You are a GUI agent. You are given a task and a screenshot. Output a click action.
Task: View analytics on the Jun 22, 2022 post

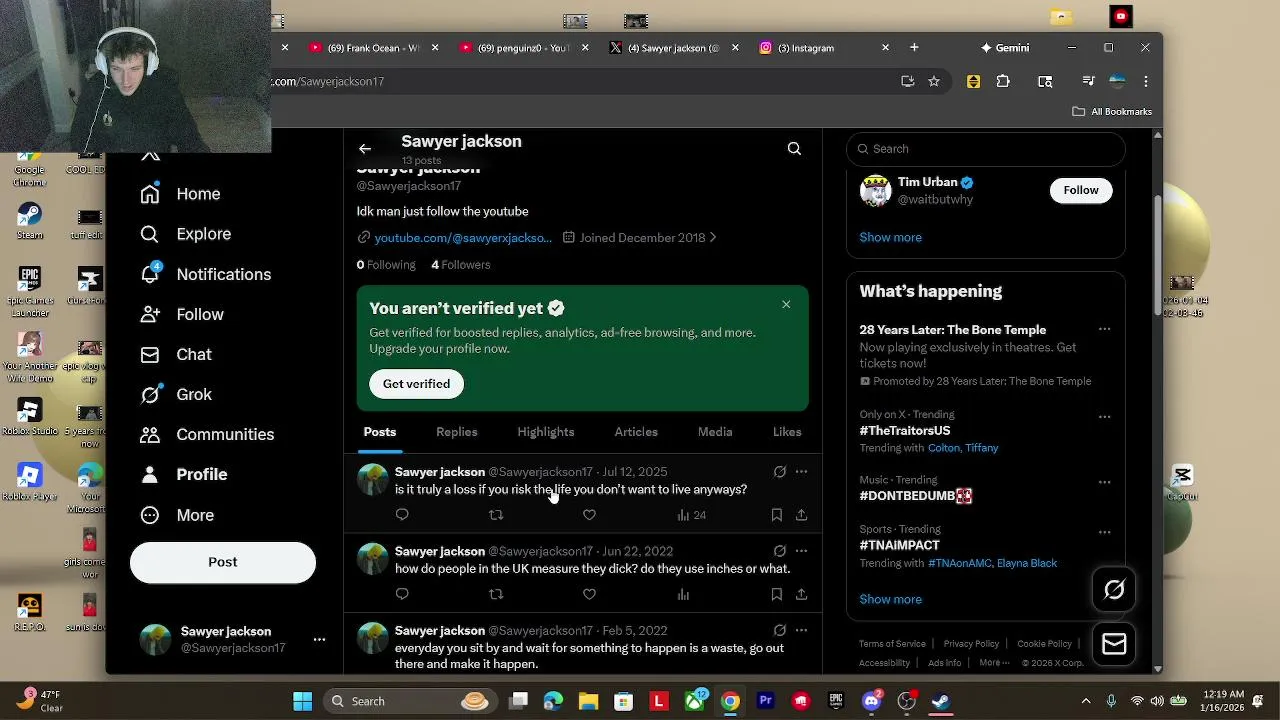coord(683,594)
